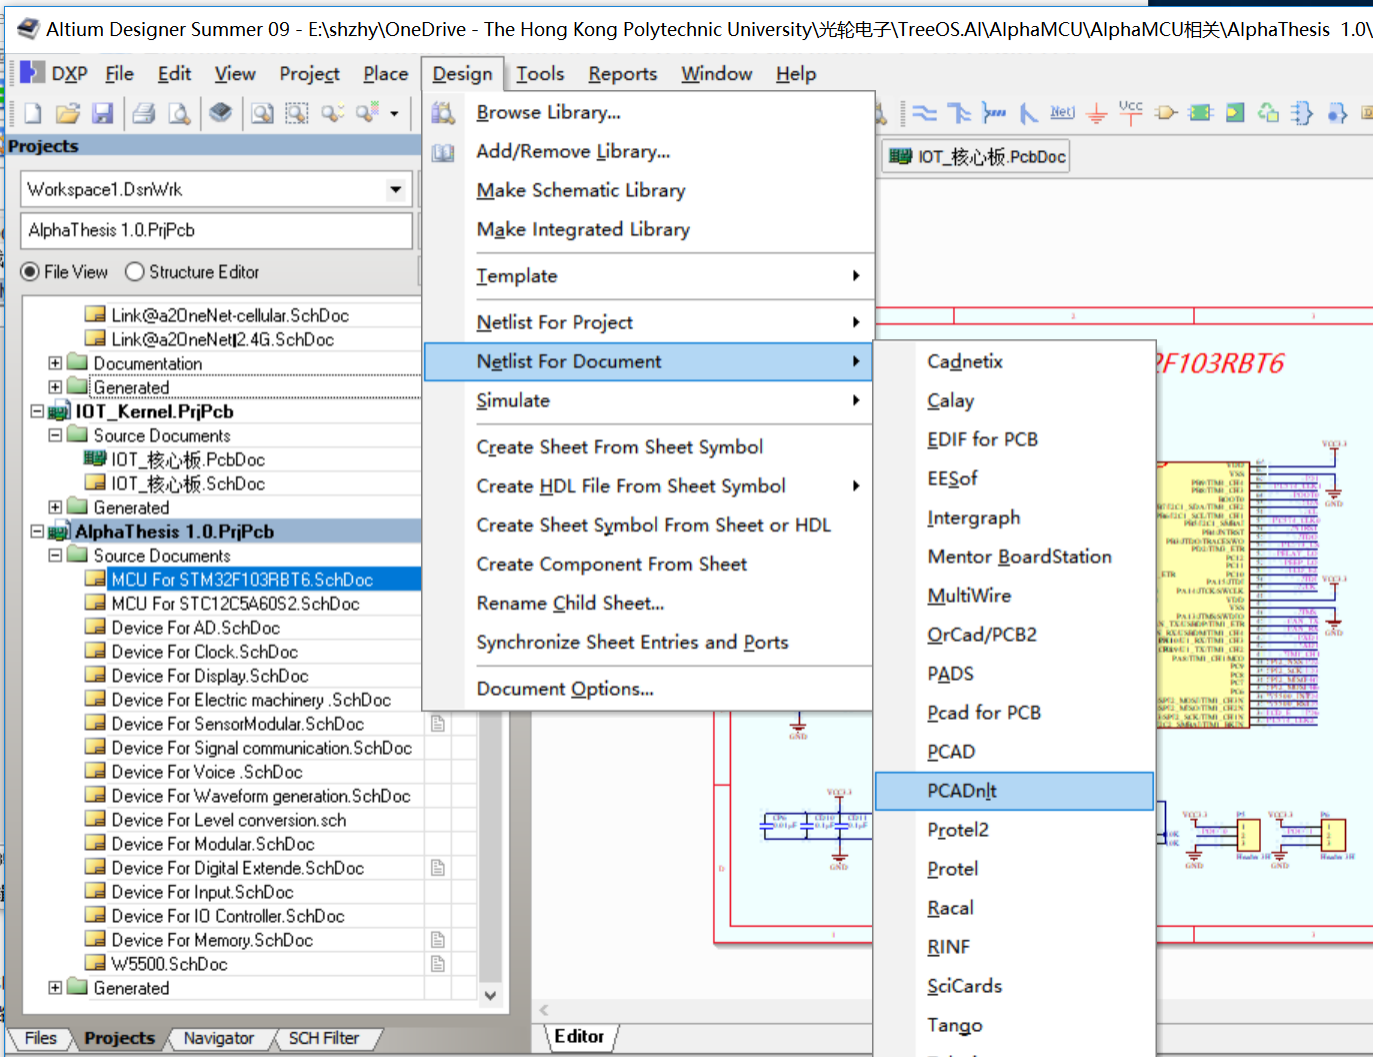
Task: Click the Add/Remove Library book icon
Action: pyautogui.click(x=443, y=152)
